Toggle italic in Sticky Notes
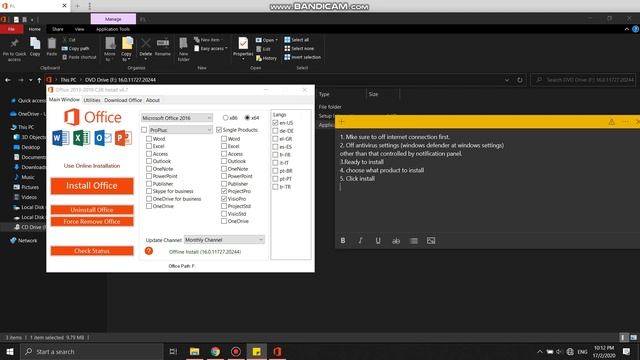This screenshot has height=360, width=640. coord(360,241)
